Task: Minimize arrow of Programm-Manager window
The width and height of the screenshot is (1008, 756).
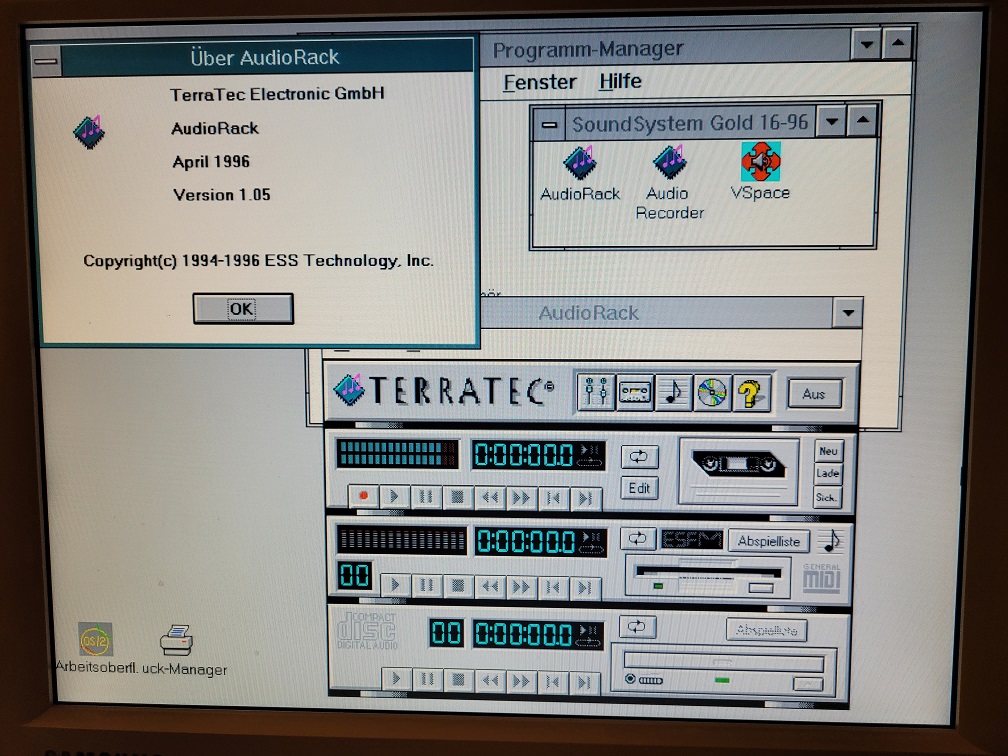Action: 867,45
